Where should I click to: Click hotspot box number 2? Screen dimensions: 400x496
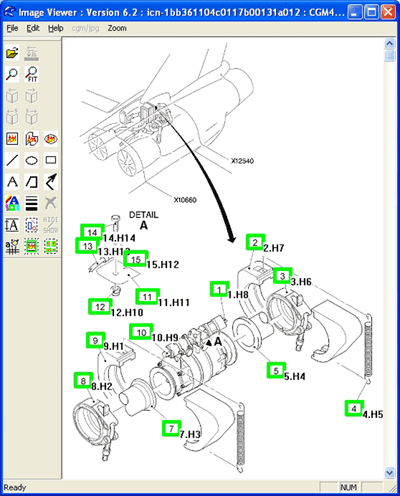255,242
